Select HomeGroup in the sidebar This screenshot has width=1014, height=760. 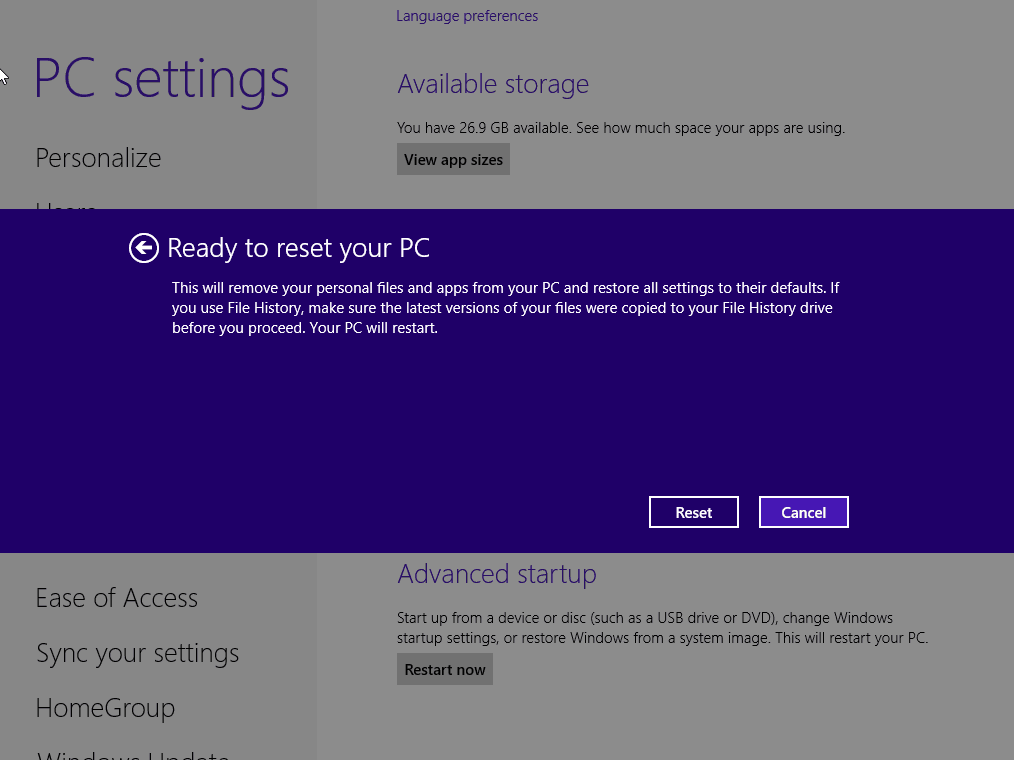(105, 707)
